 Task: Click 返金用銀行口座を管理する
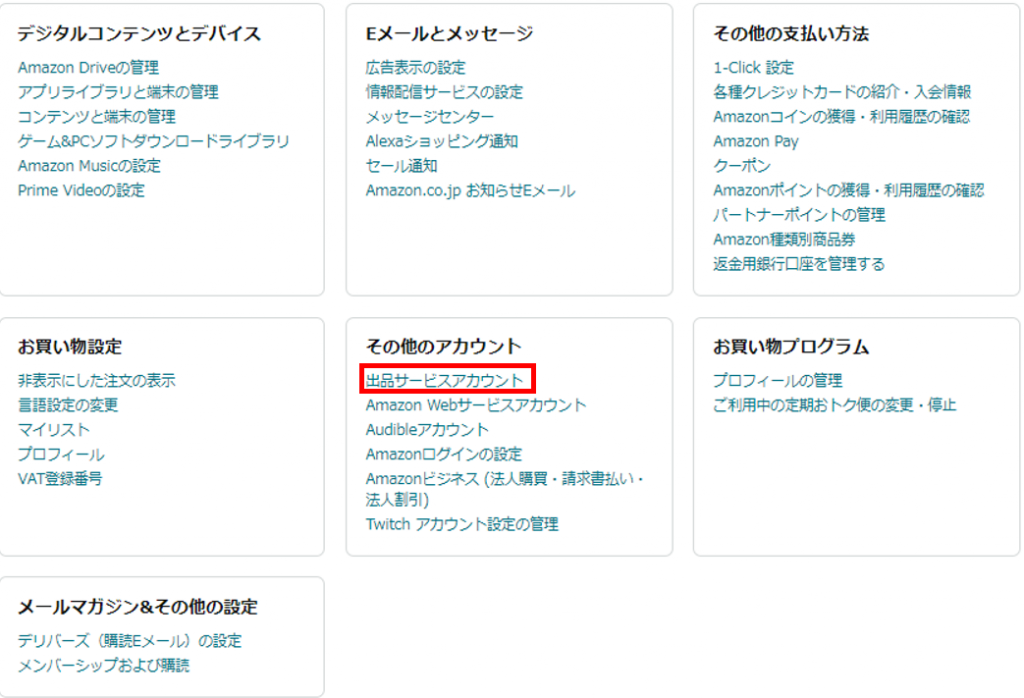click(799, 264)
